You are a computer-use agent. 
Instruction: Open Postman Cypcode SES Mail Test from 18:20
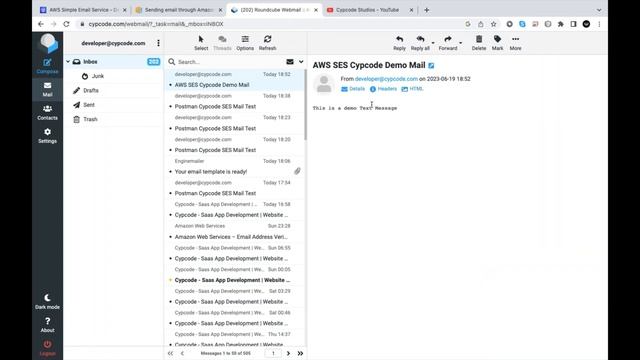[x=234, y=144]
